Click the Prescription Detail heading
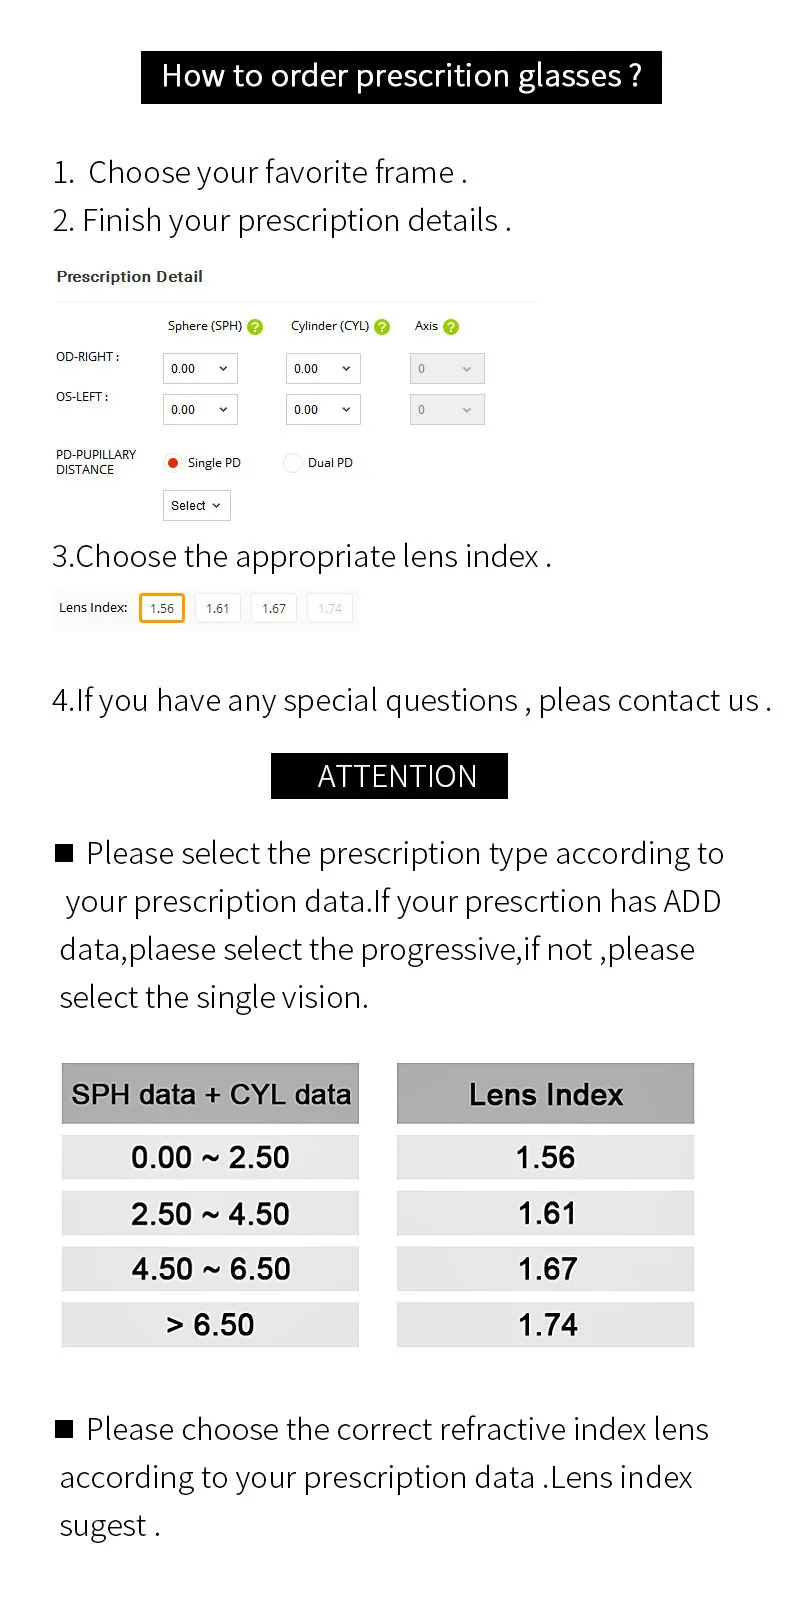The height and width of the screenshot is (1600, 790). coord(130,277)
